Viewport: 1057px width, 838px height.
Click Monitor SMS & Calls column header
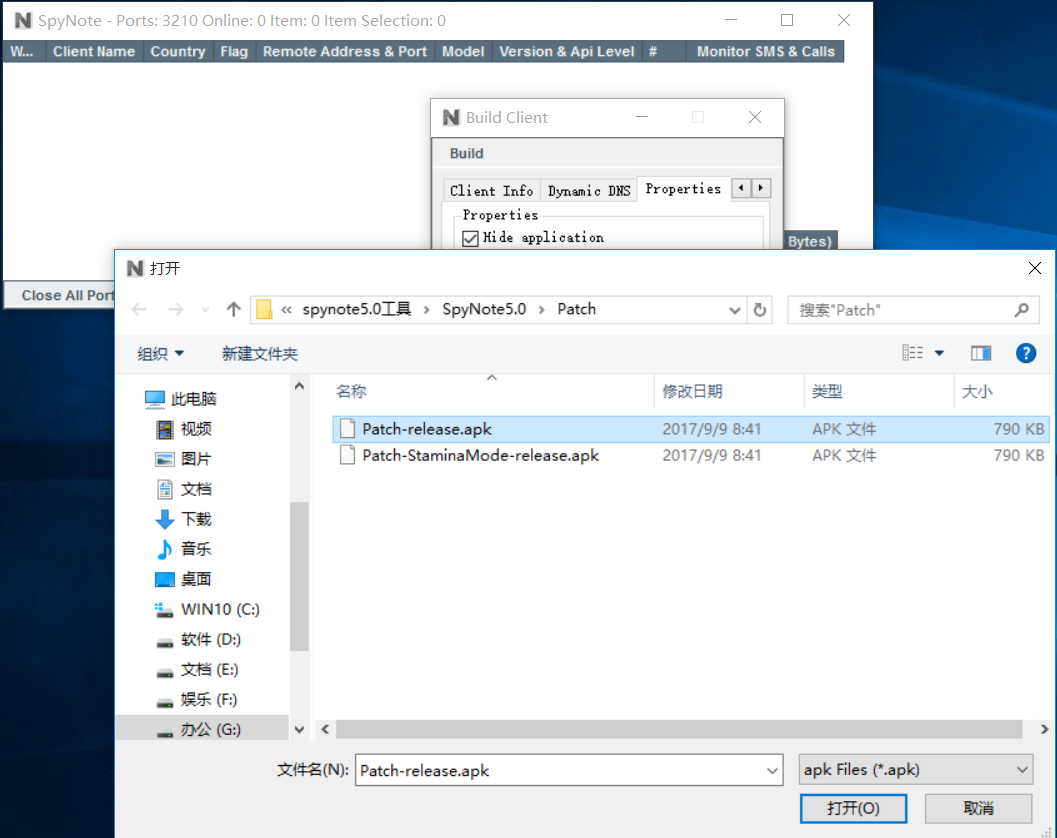(766, 51)
